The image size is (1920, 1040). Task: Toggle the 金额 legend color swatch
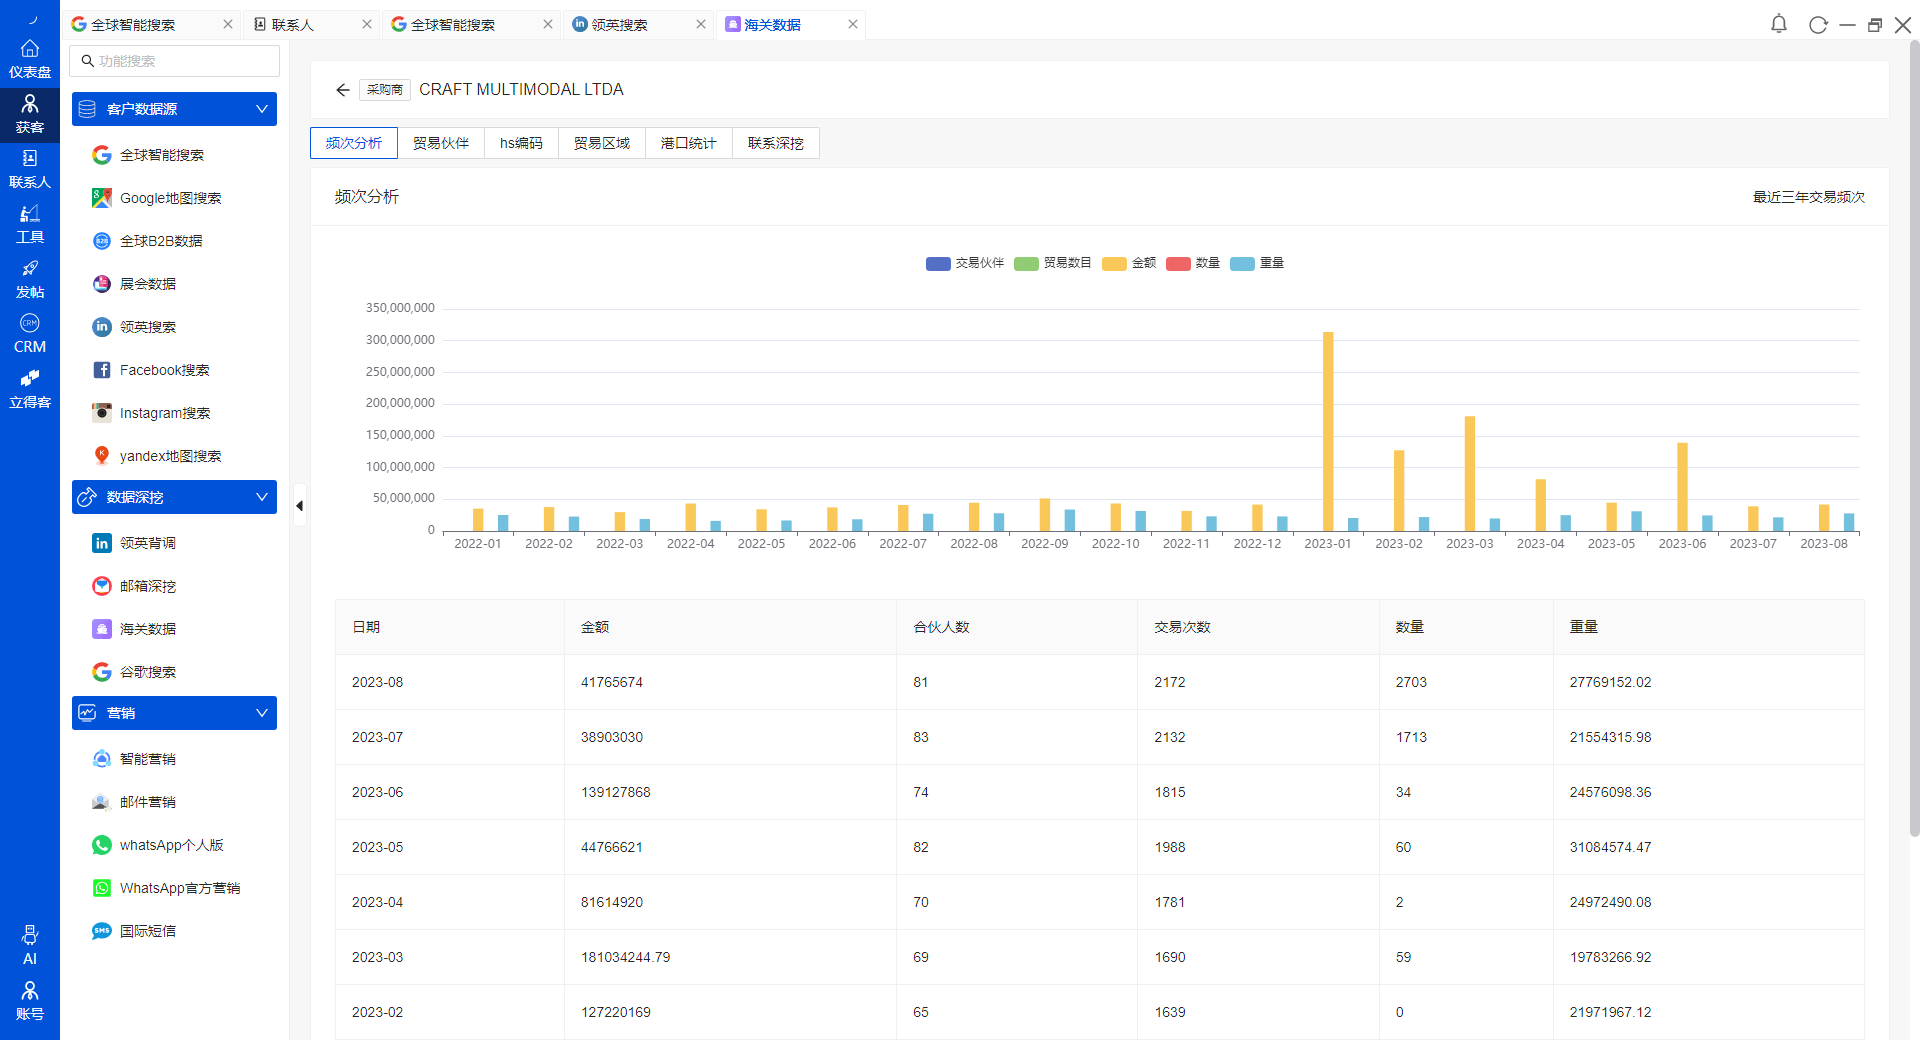pyautogui.click(x=1114, y=264)
